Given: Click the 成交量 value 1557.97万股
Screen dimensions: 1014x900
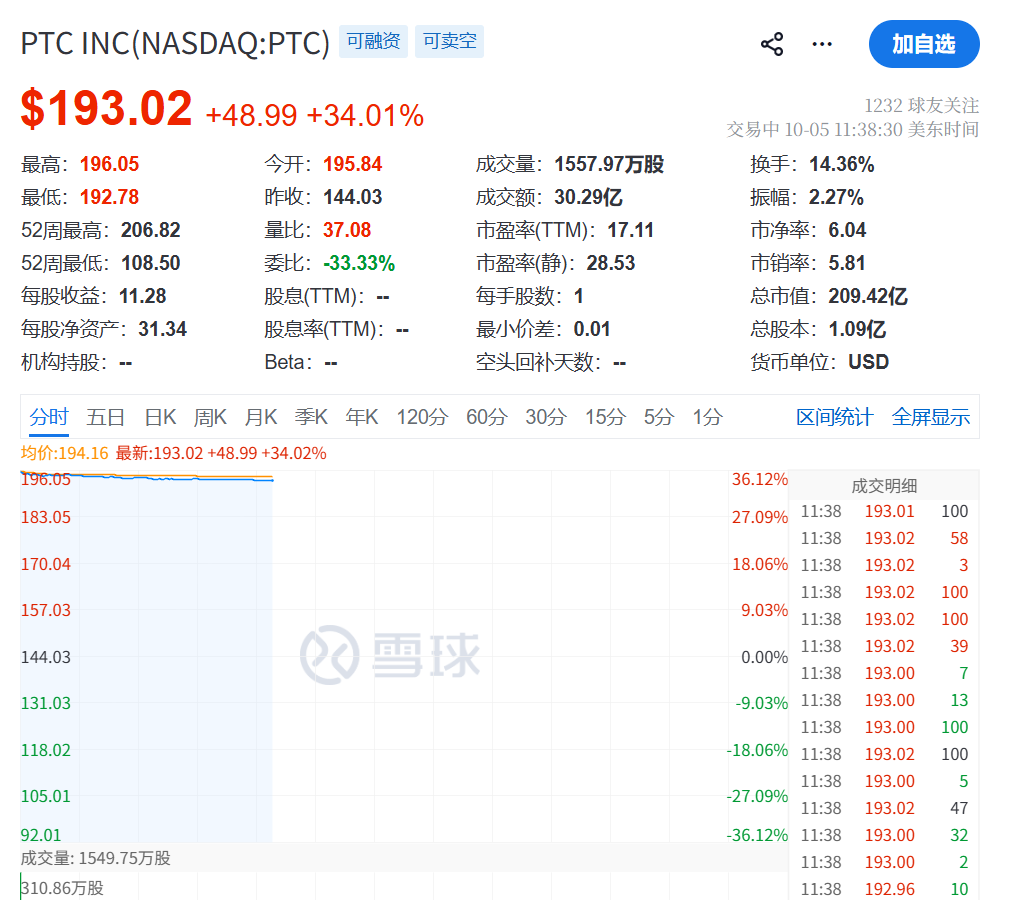Looking at the screenshot, I should tap(609, 164).
